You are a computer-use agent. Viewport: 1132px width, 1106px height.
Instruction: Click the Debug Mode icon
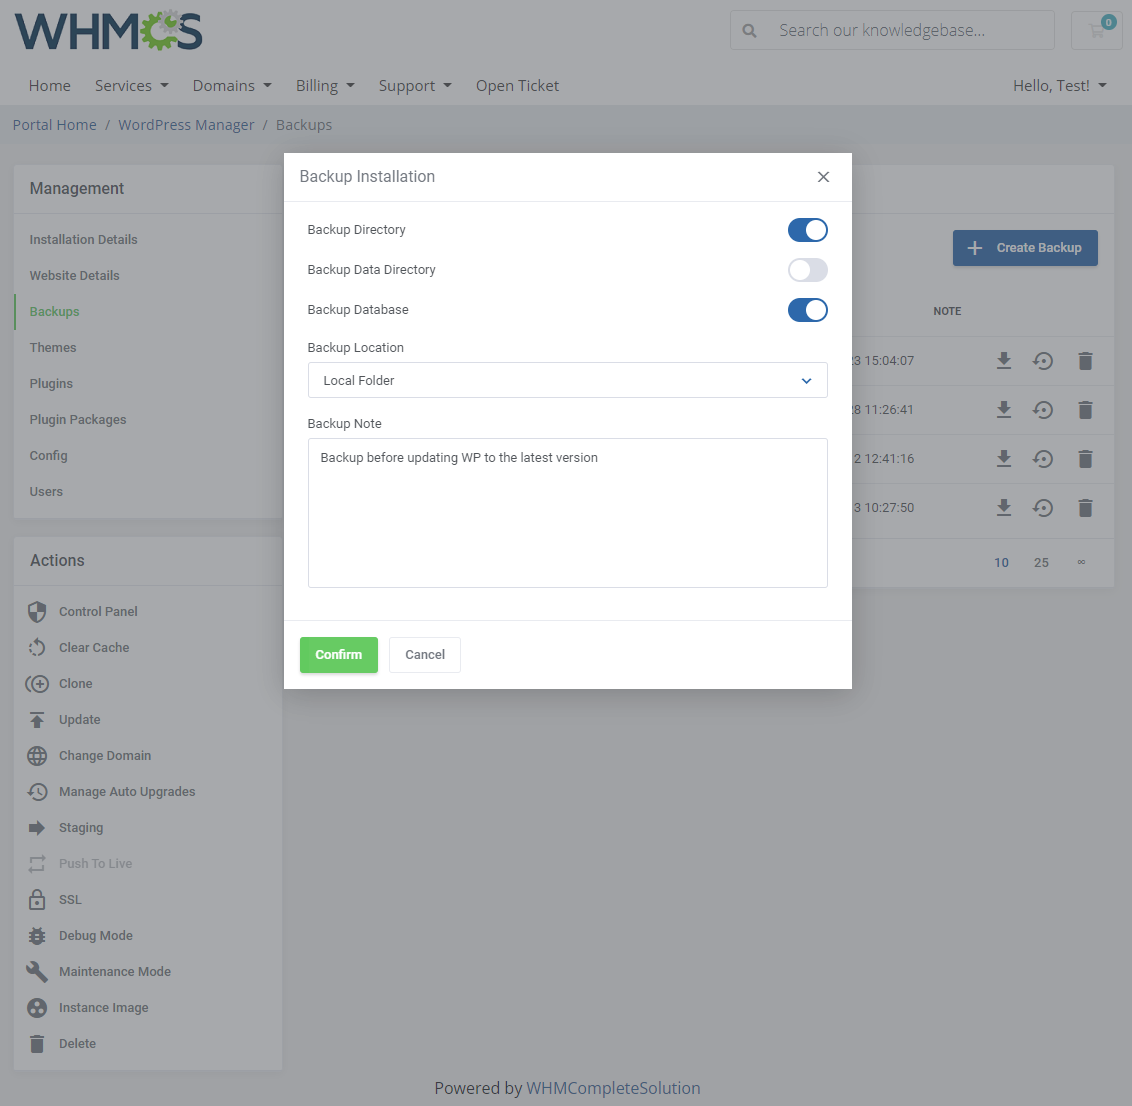37,935
